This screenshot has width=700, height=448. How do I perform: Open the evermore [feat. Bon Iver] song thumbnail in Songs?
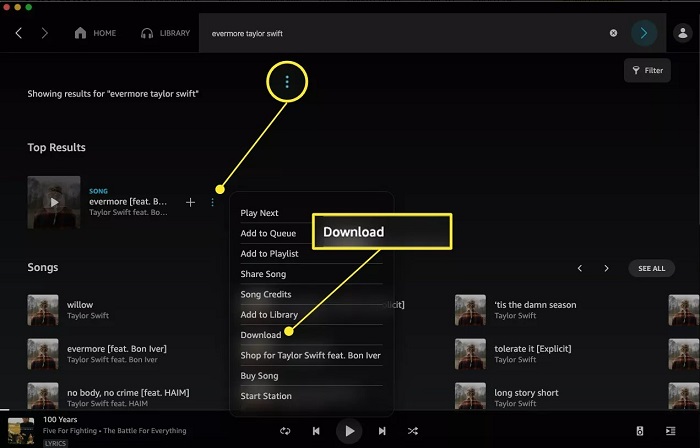click(x=43, y=354)
